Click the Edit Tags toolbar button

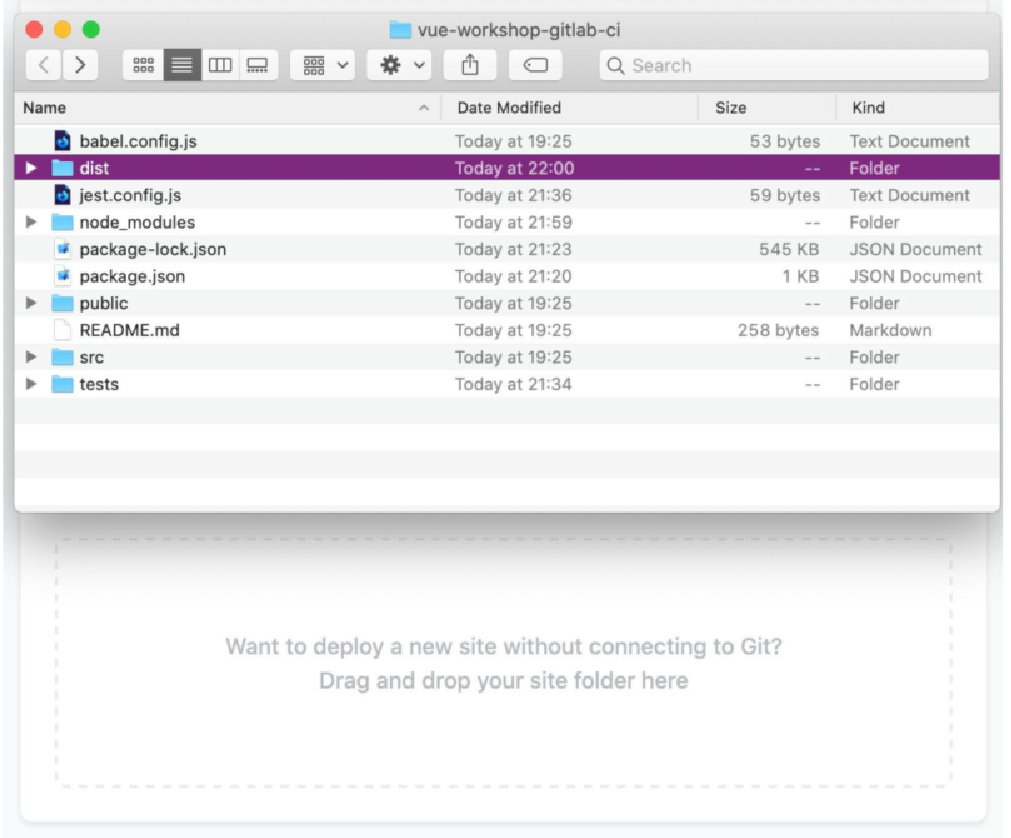coord(535,65)
